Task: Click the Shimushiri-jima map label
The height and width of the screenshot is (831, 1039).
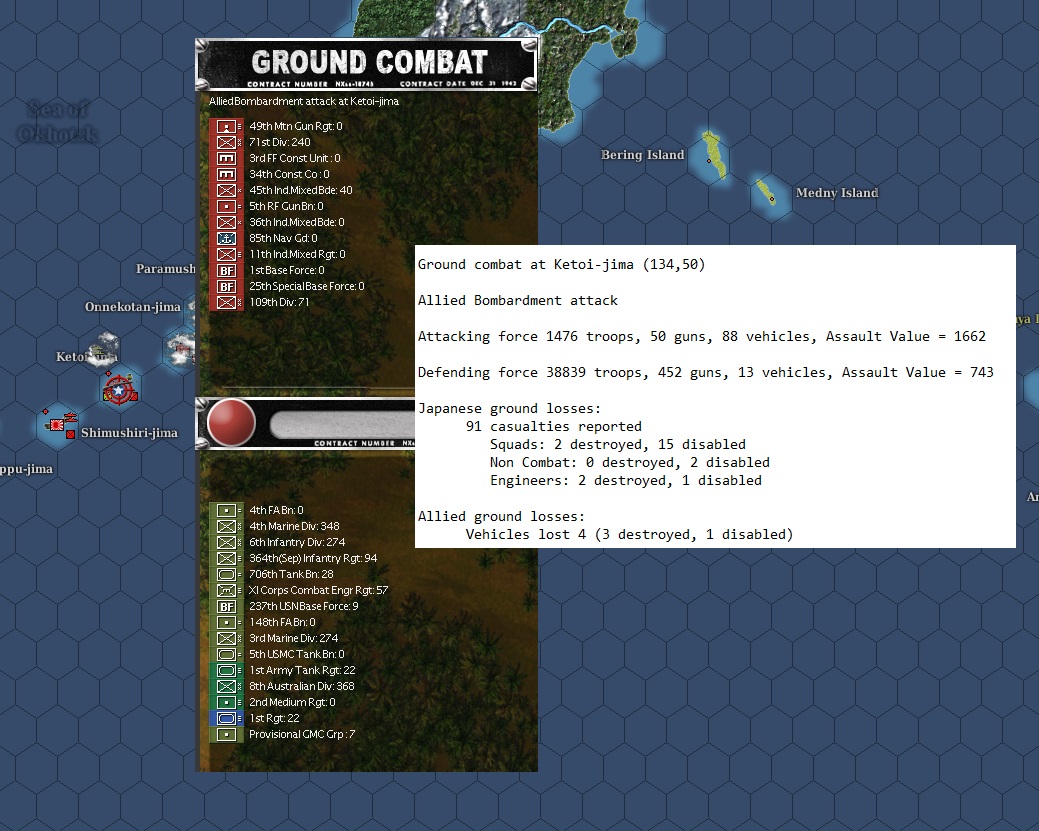Action: pyautogui.click(x=129, y=433)
